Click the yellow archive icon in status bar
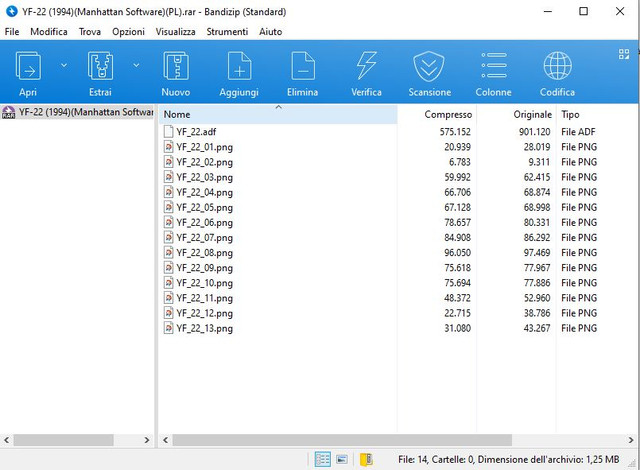Viewport: 640px width, 470px height. (x=366, y=459)
